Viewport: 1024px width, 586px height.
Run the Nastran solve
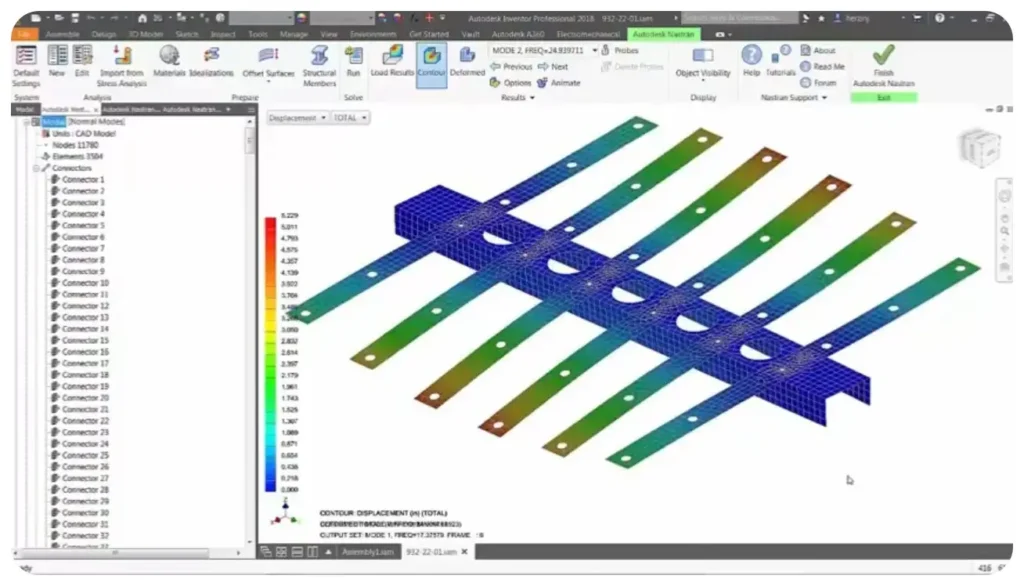point(353,62)
